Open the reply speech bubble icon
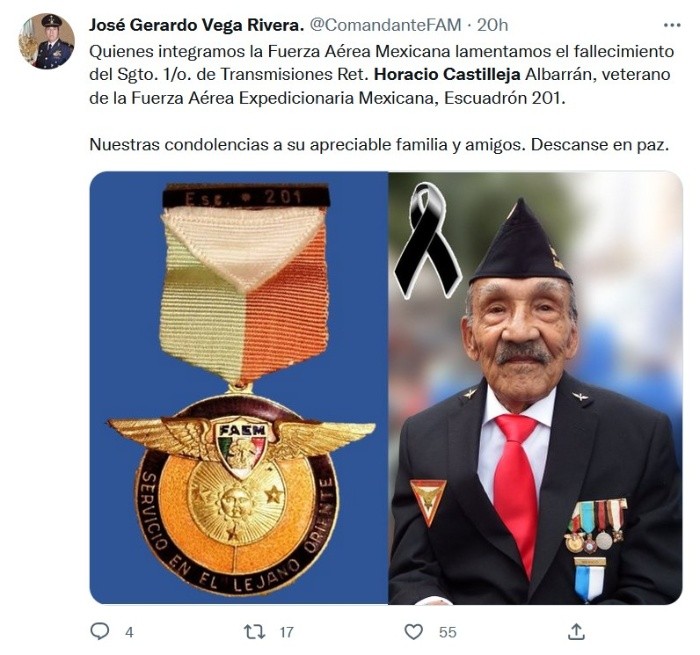This screenshot has width=700, height=655. pos(100,631)
